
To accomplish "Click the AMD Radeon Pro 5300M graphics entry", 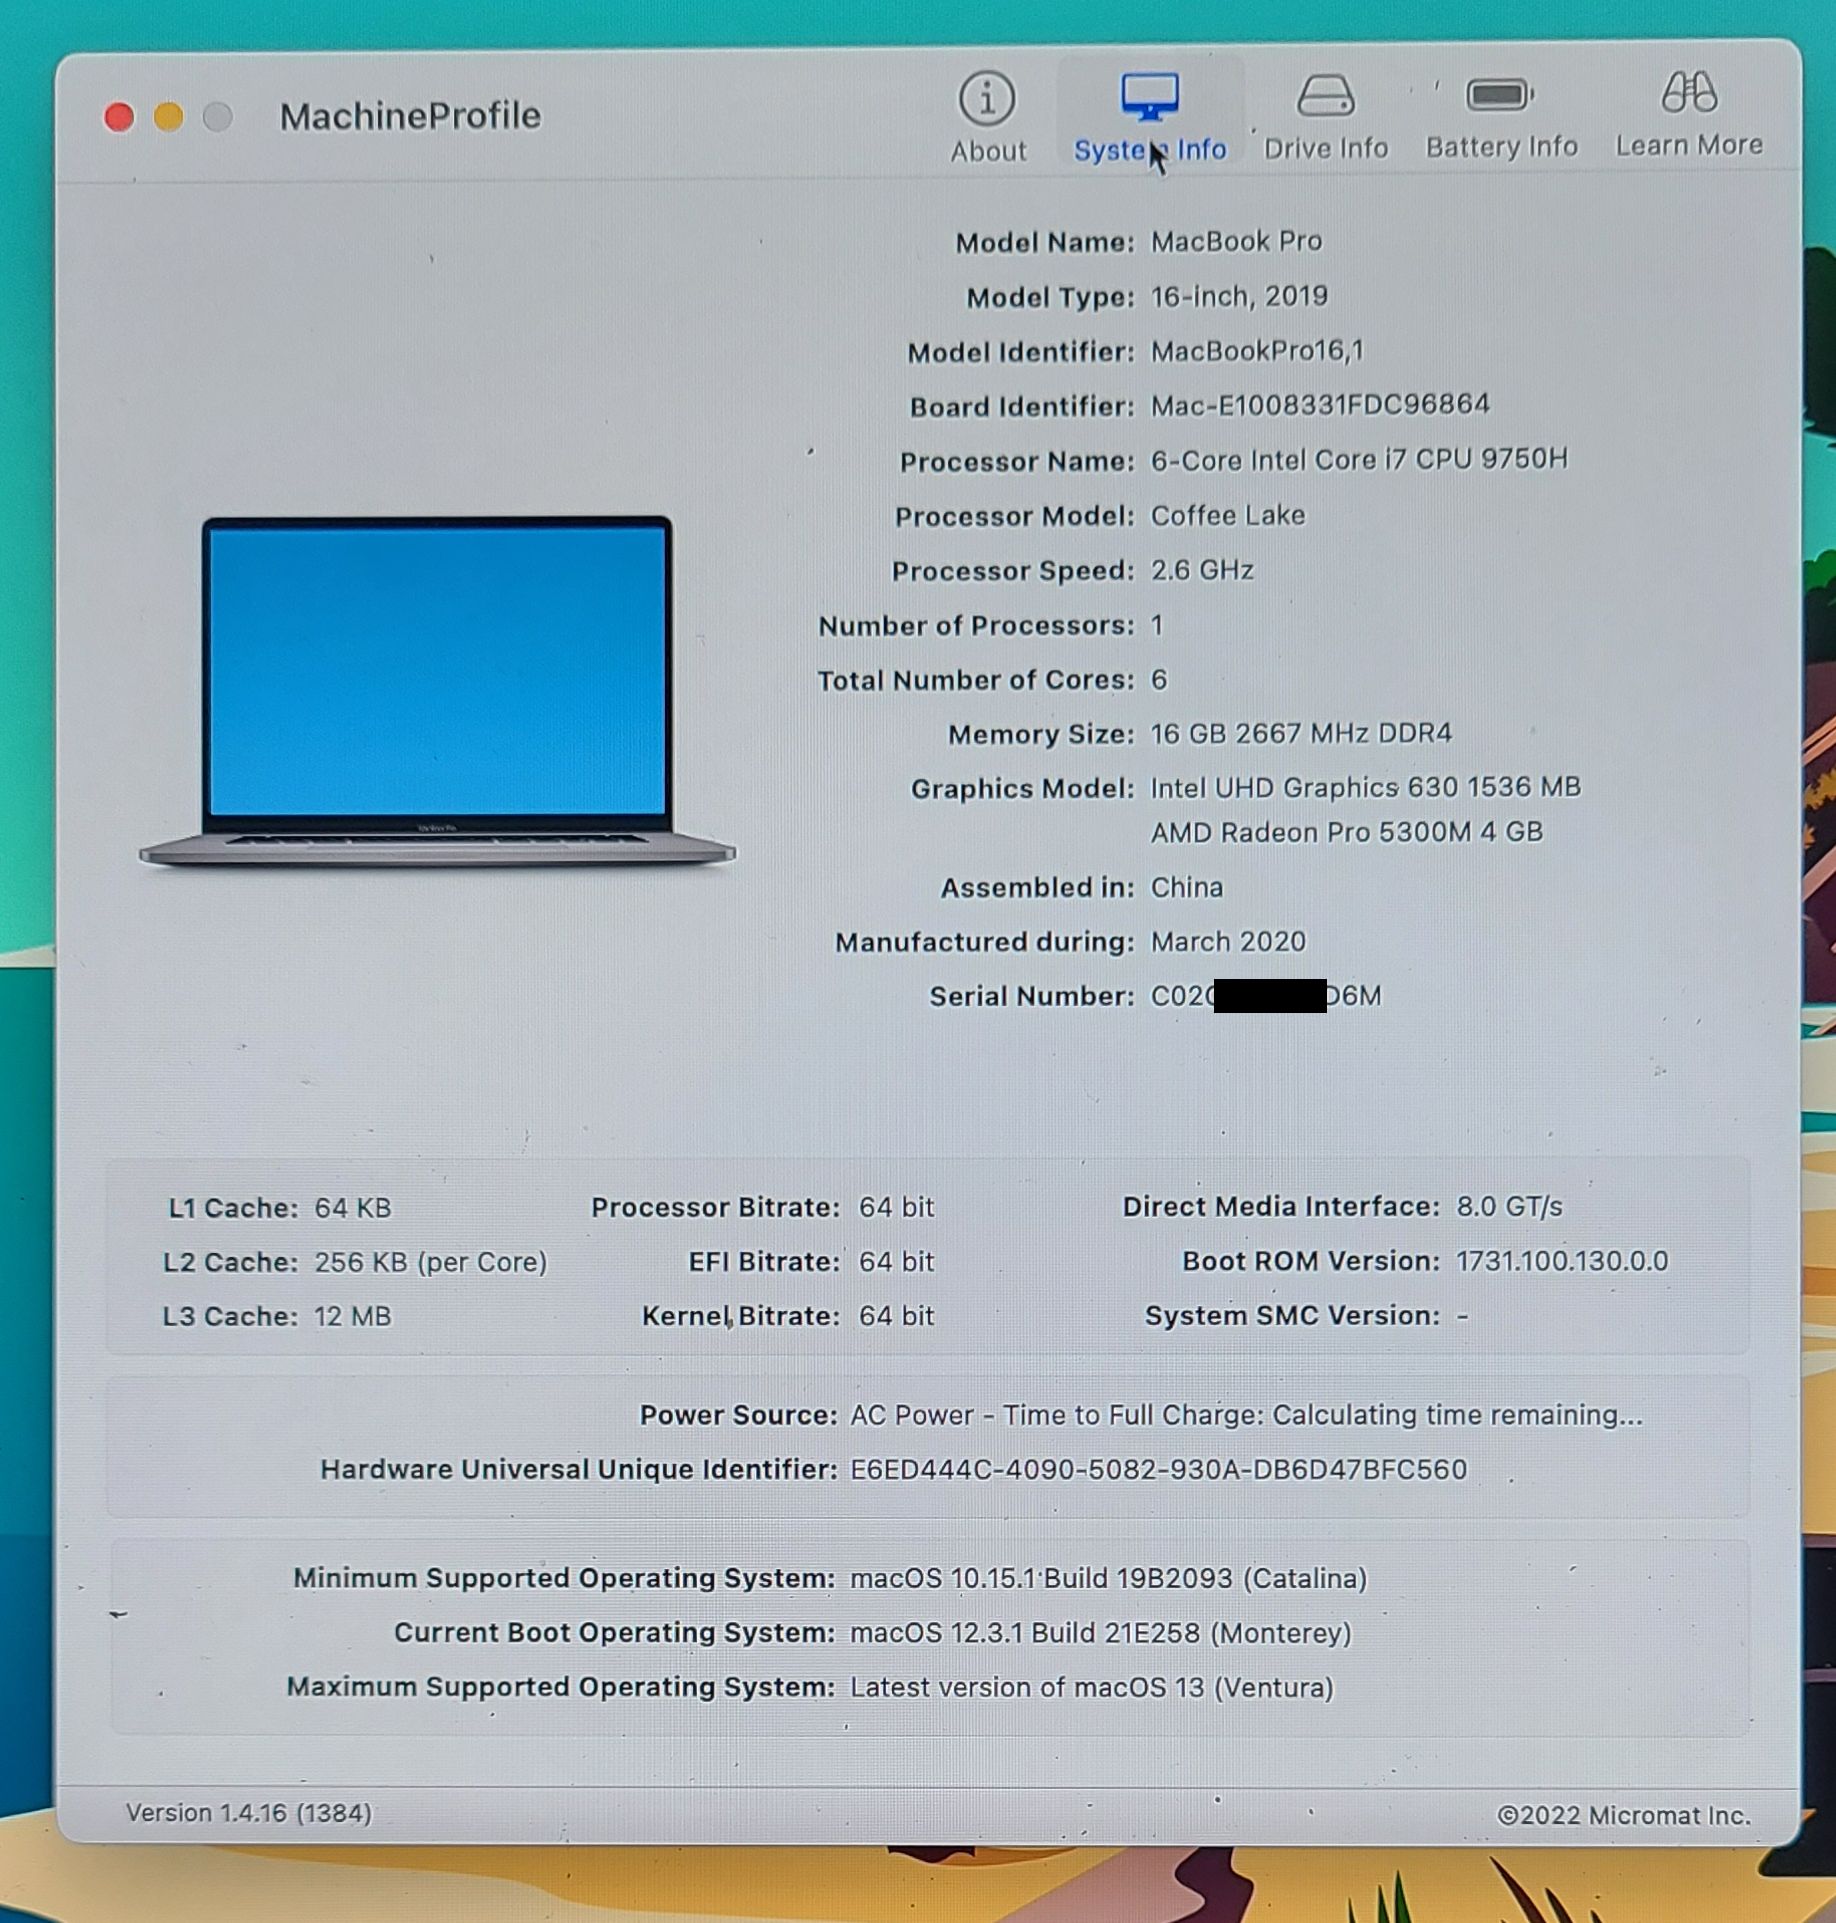I will 1346,832.
